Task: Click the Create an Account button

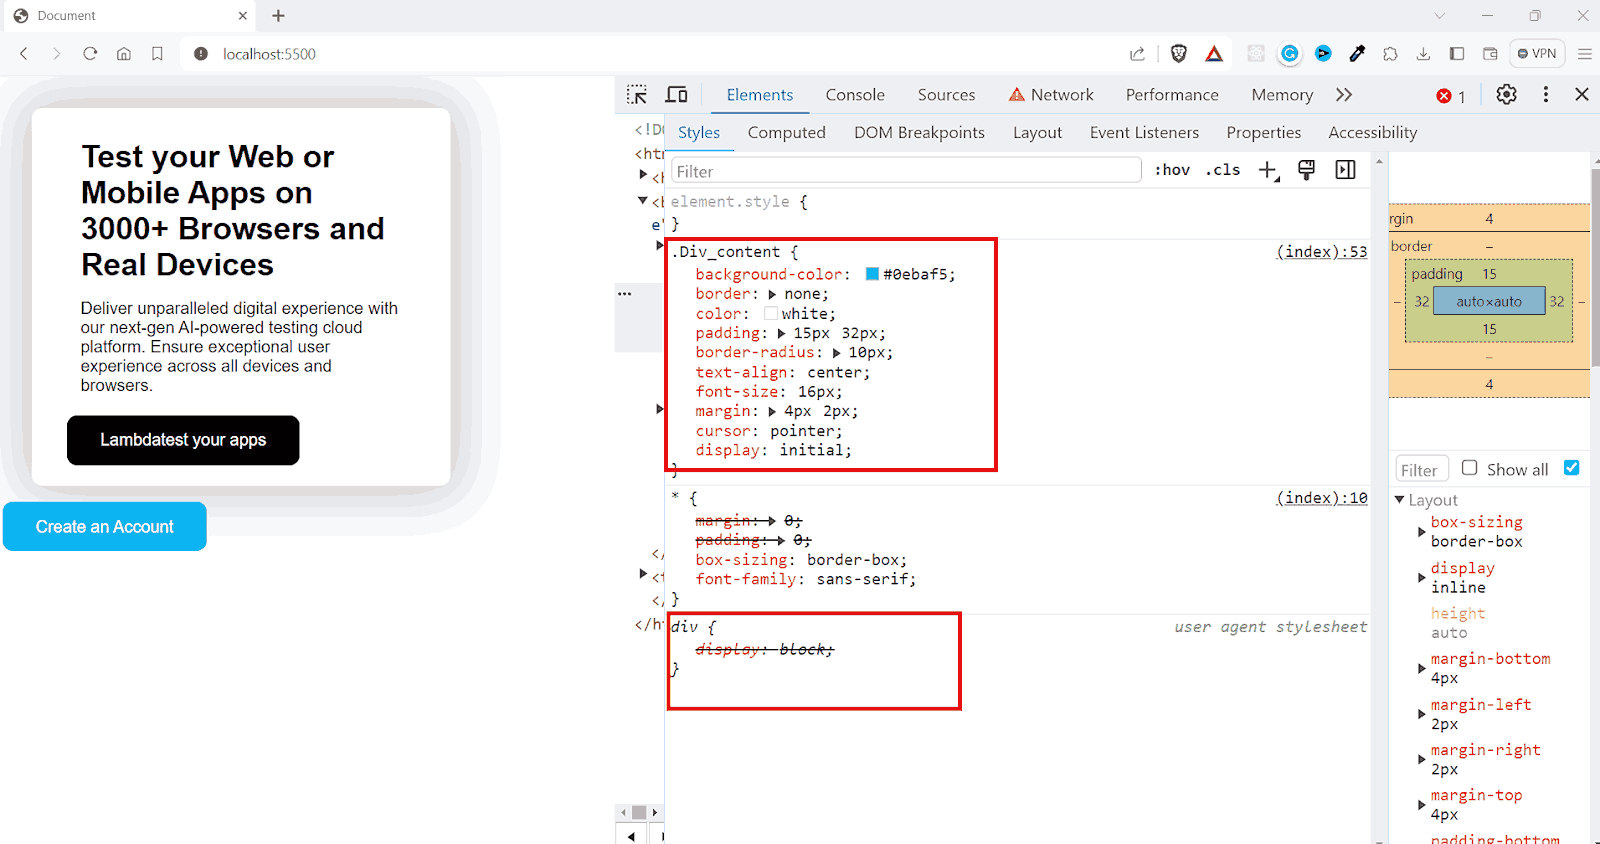Action: pyautogui.click(x=105, y=527)
